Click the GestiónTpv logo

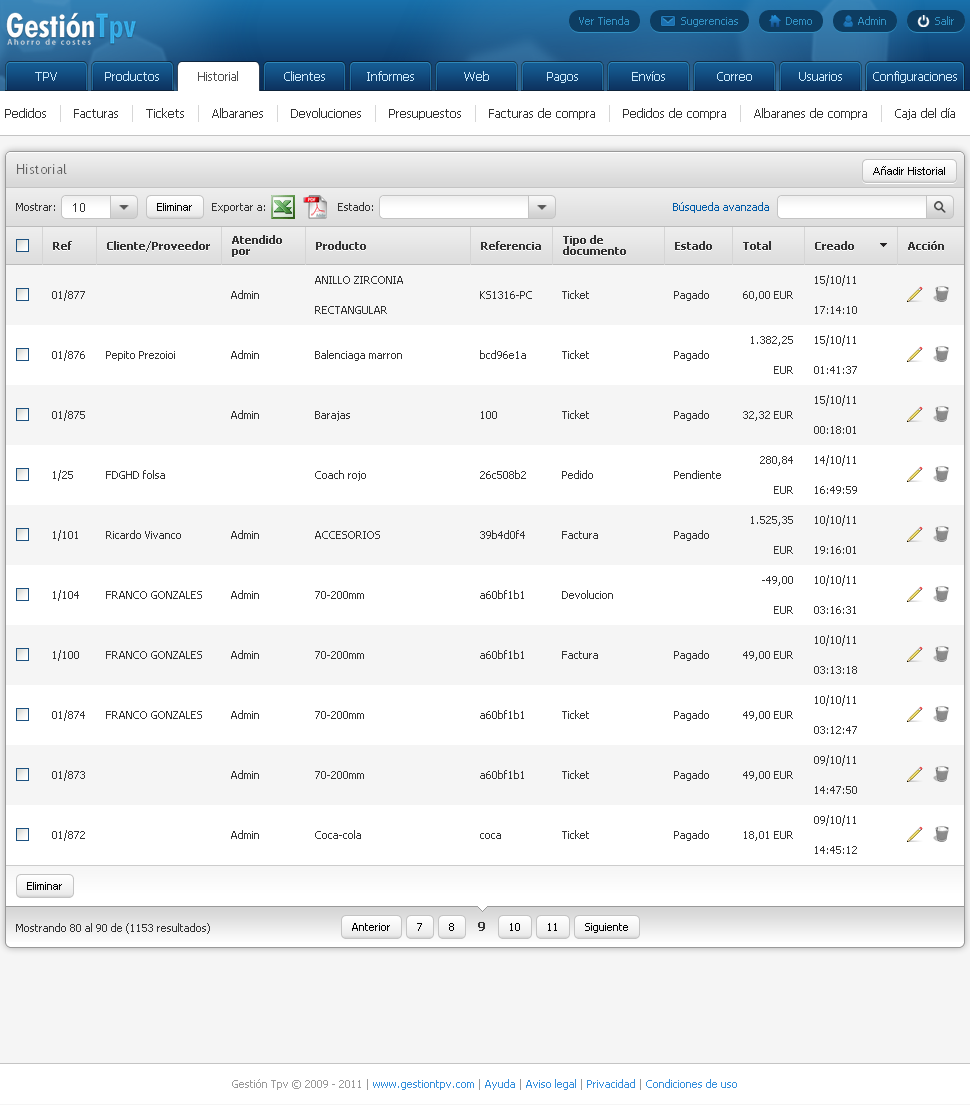tap(70, 30)
